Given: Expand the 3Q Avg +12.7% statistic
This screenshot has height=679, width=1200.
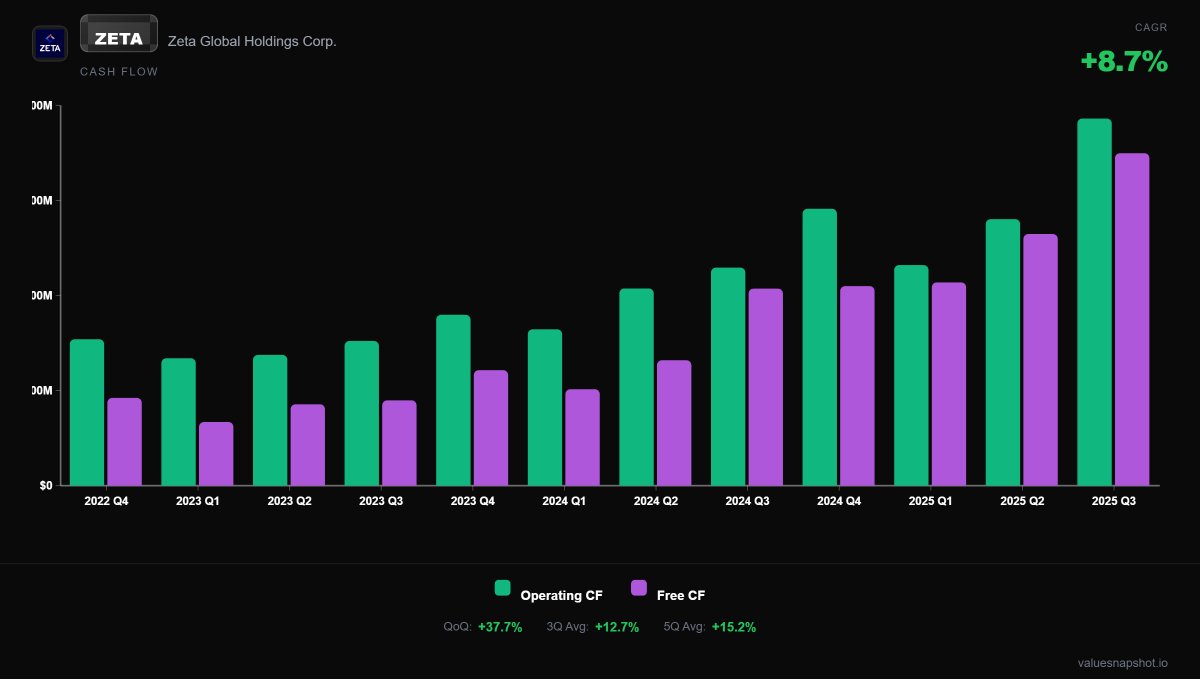Looking at the screenshot, I should [x=593, y=627].
